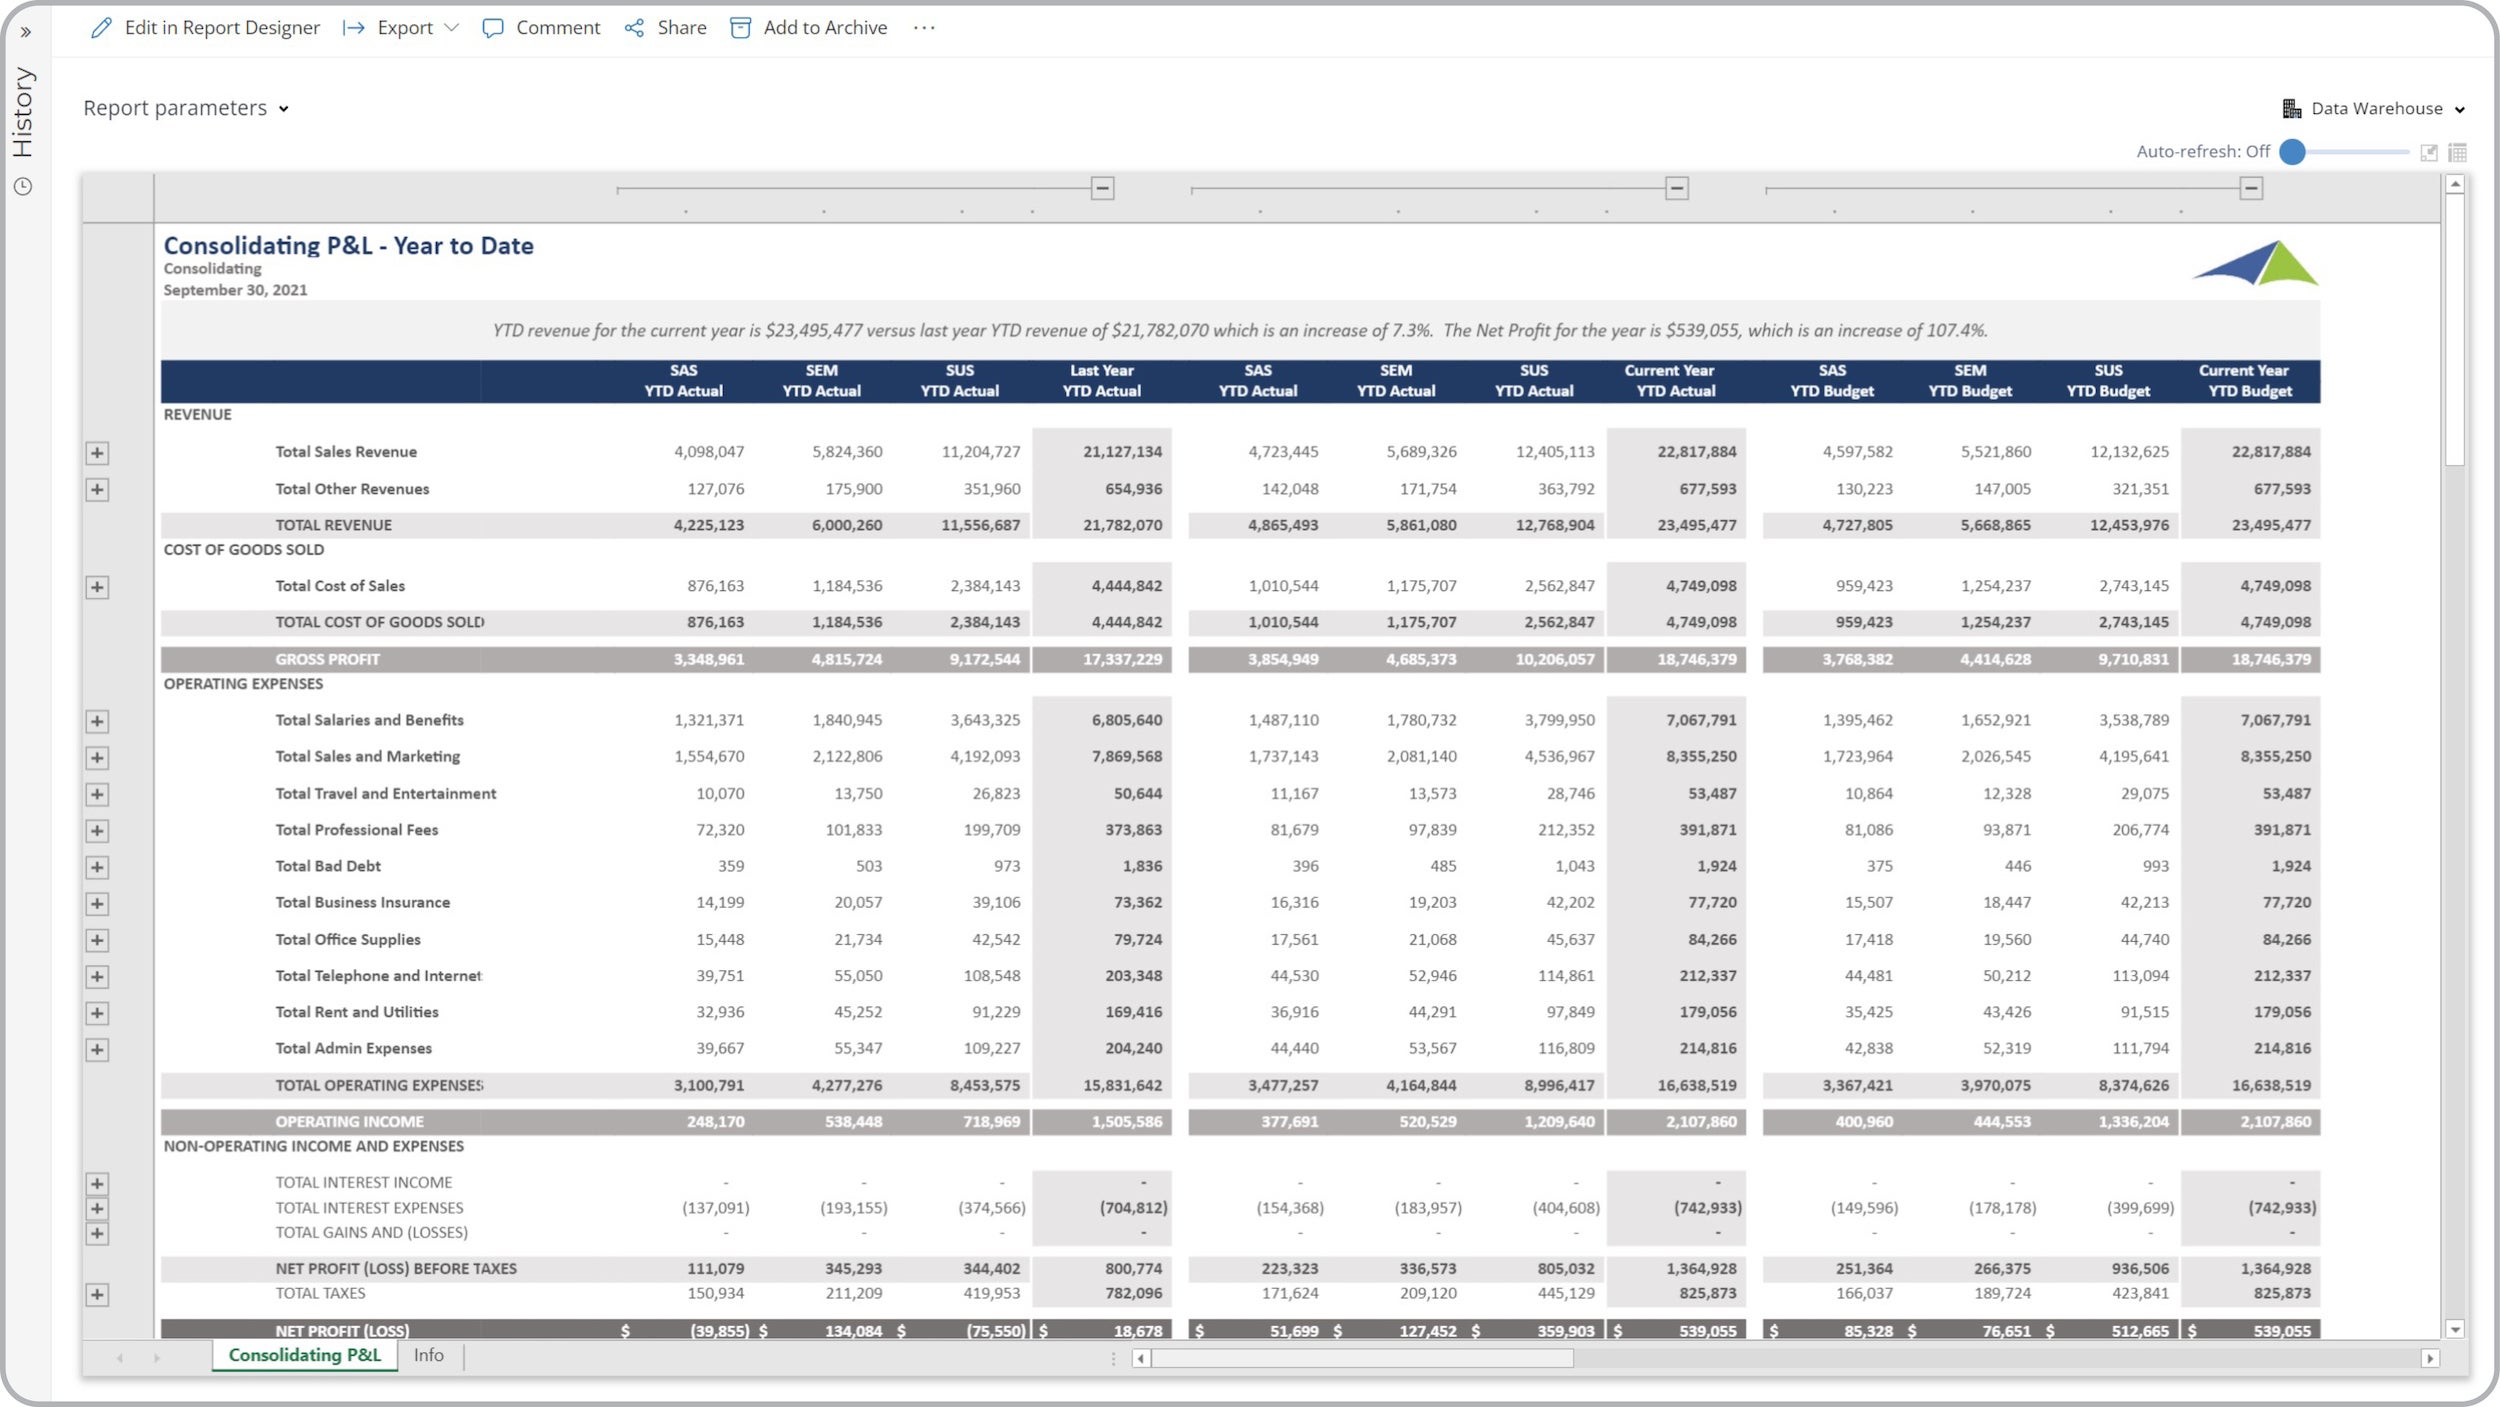Collapse the Current Year YTD Budget column group

(x=2251, y=188)
